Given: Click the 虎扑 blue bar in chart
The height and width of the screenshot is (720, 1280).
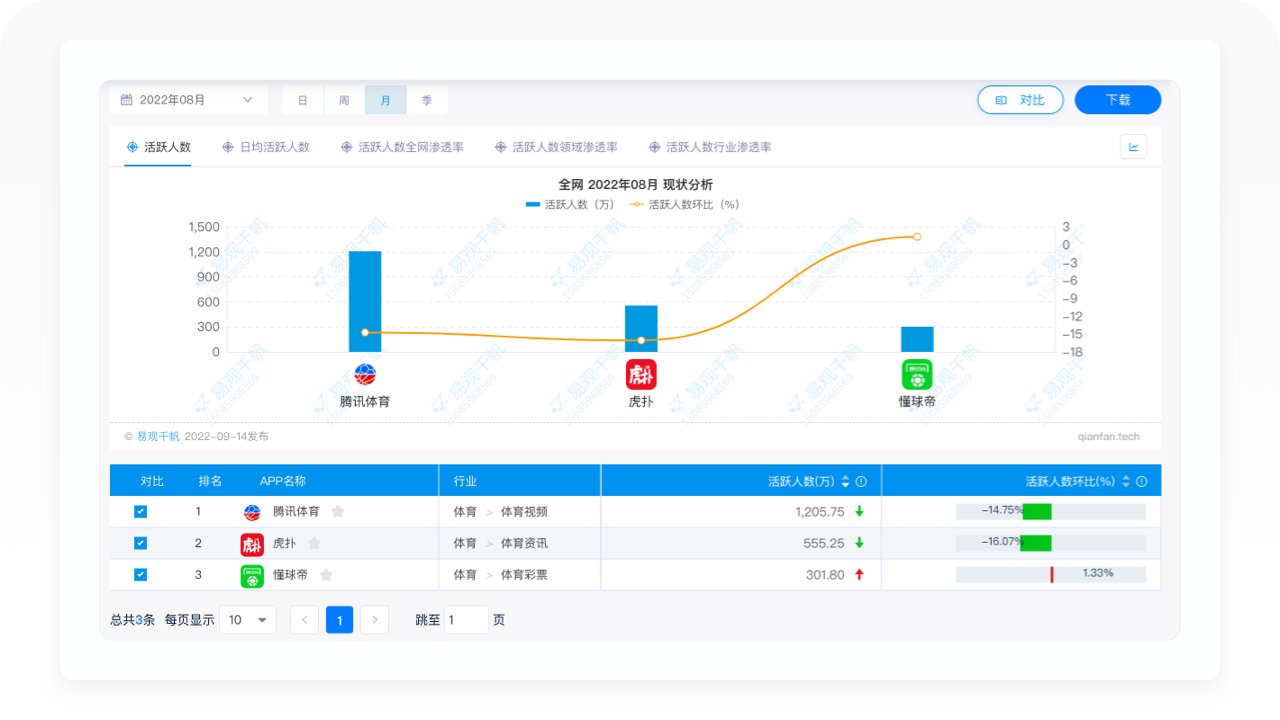Looking at the screenshot, I should pos(641,329).
